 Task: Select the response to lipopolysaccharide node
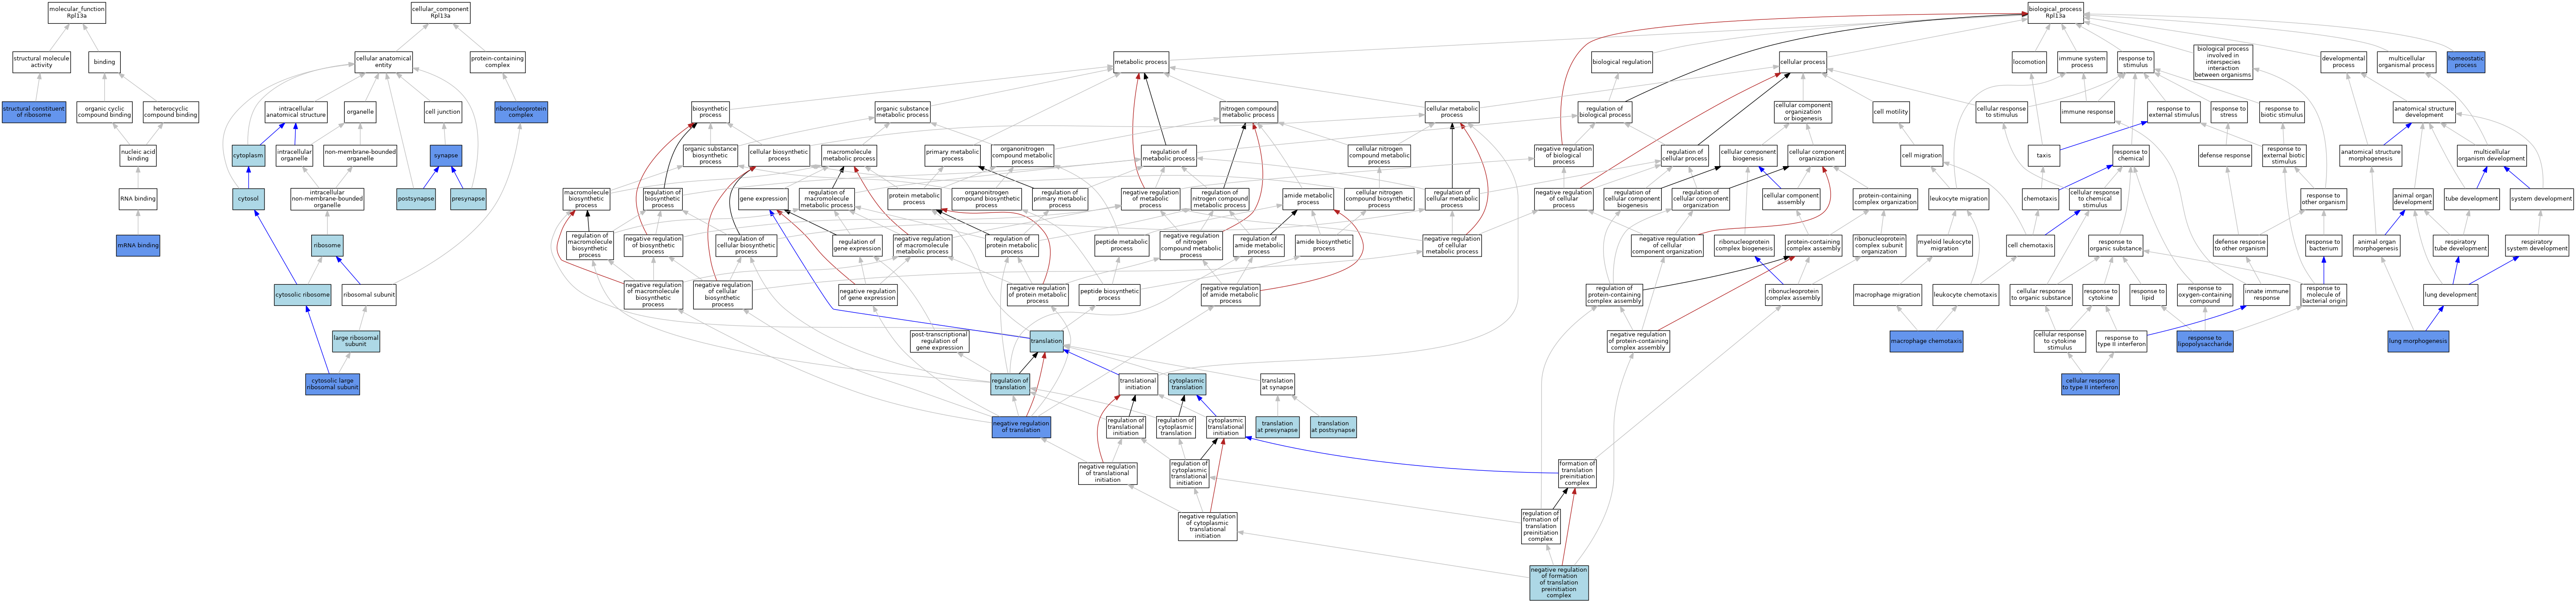coord(2205,341)
